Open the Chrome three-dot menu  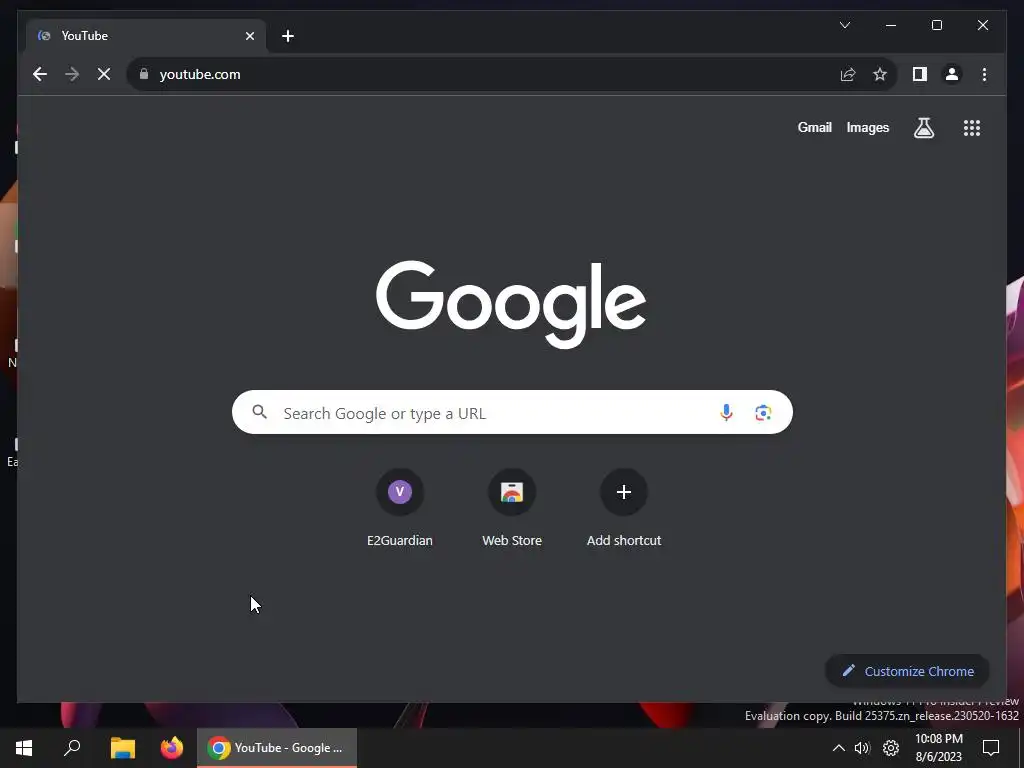click(x=984, y=74)
